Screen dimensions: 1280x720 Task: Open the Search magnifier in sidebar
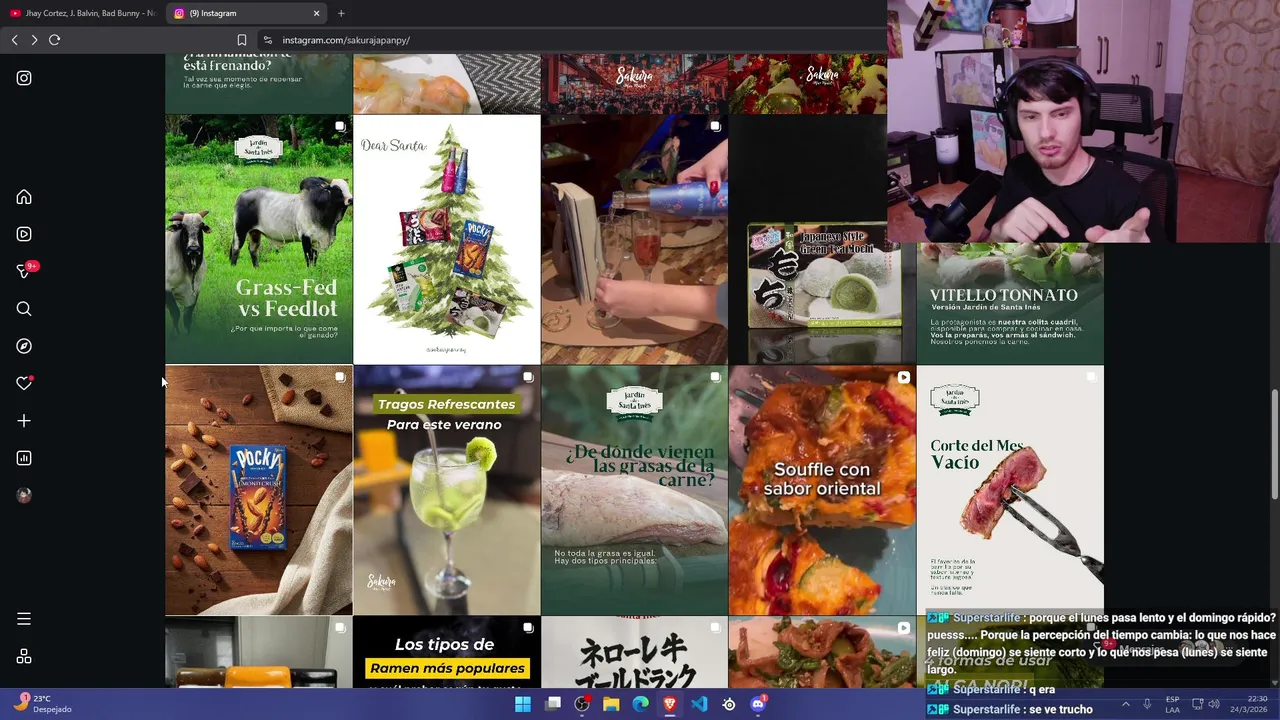[x=24, y=309]
